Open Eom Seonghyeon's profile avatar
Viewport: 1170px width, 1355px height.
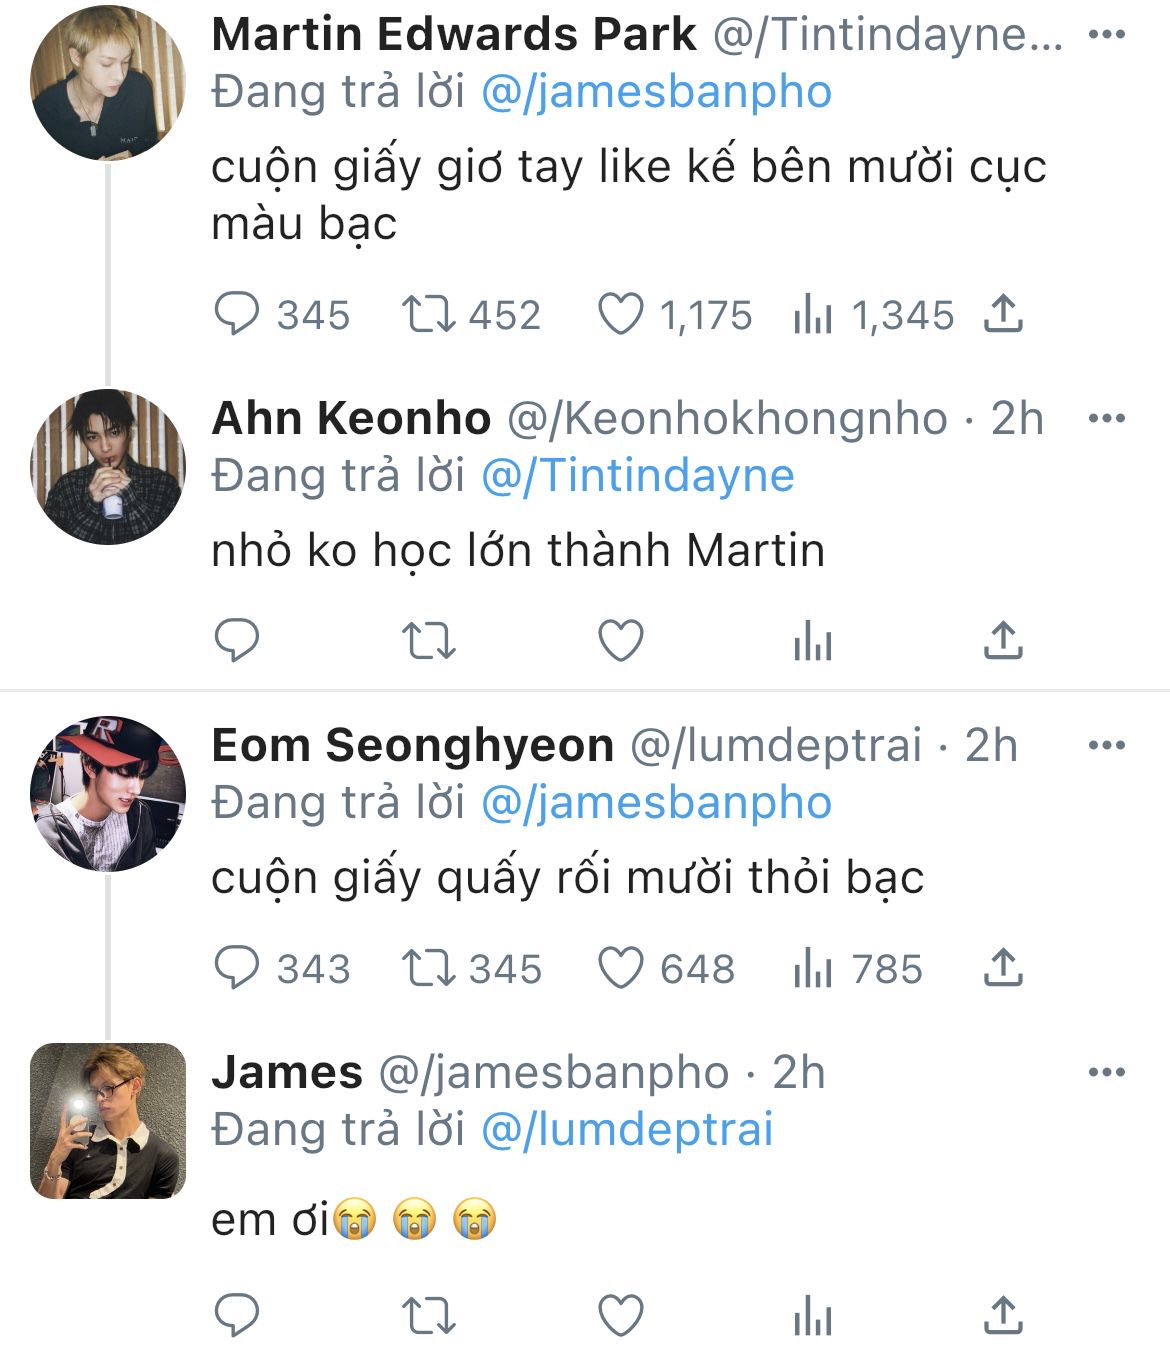pos(108,793)
